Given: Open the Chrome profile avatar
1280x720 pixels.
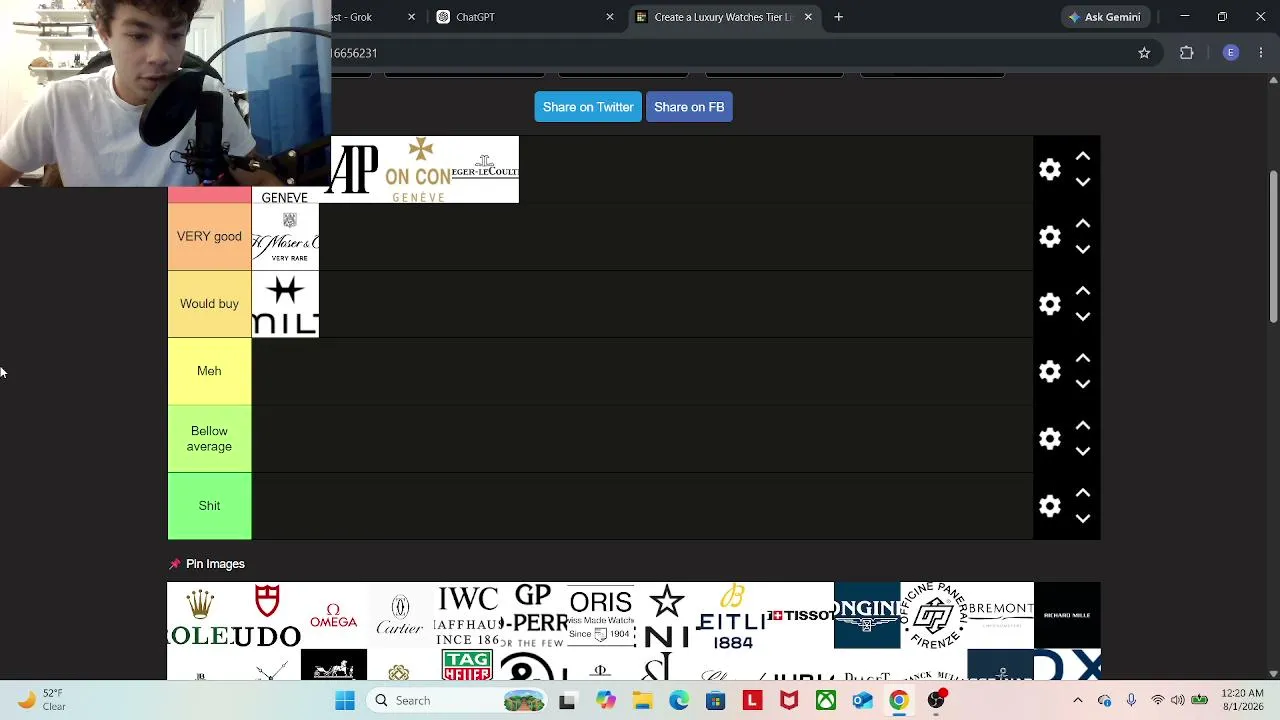Looking at the screenshot, I should point(1231,53).
